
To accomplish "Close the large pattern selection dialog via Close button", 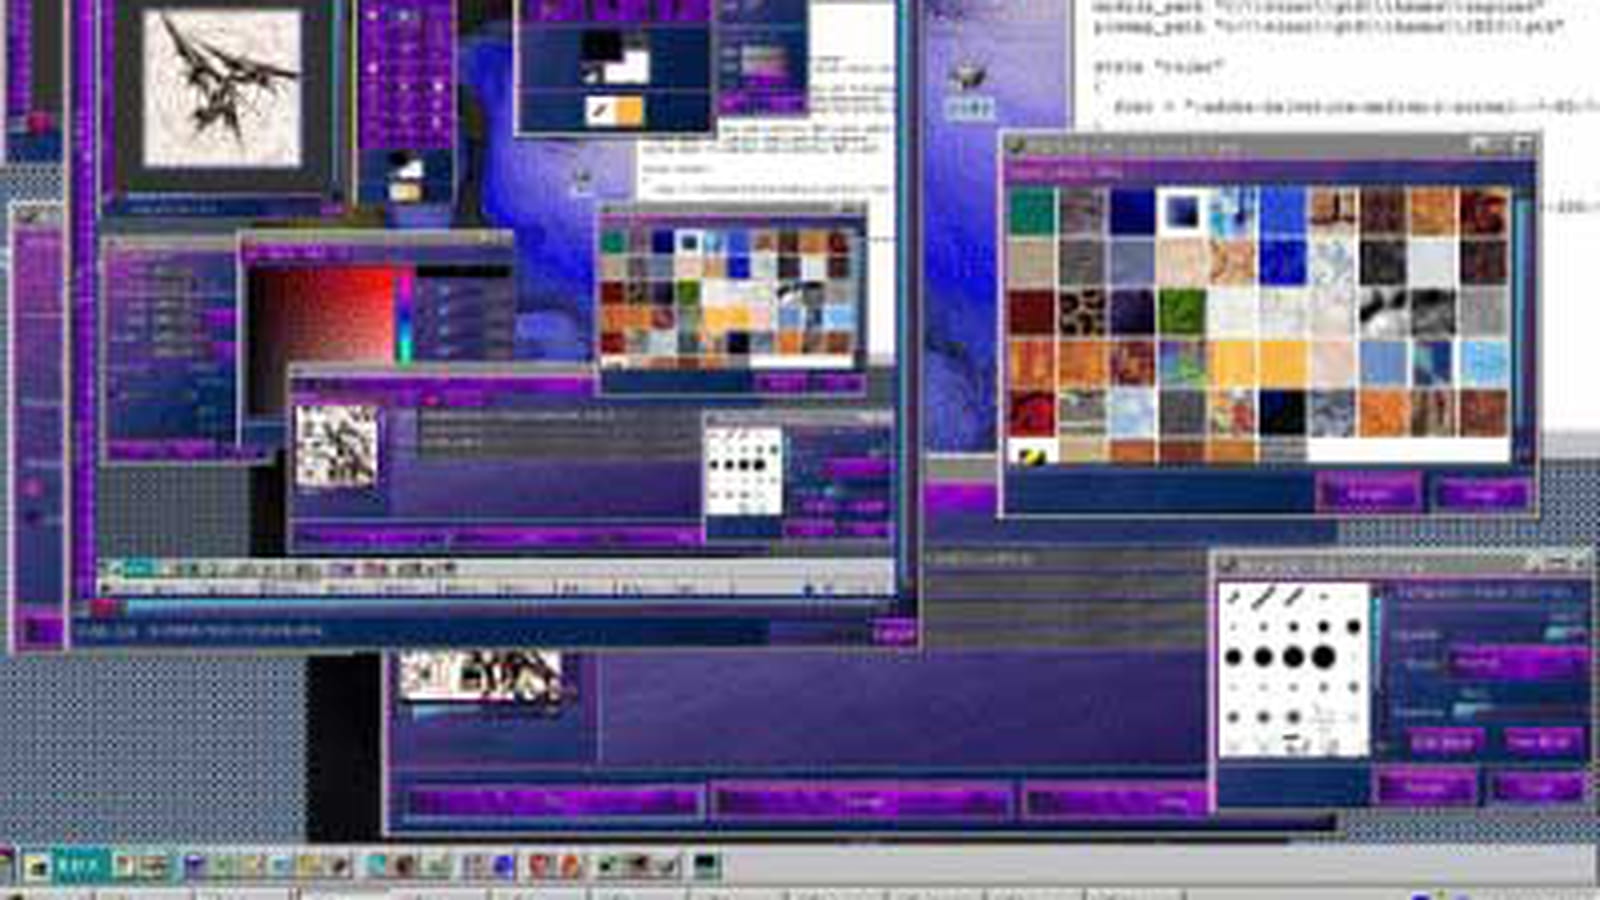I will pos(1482,493).
